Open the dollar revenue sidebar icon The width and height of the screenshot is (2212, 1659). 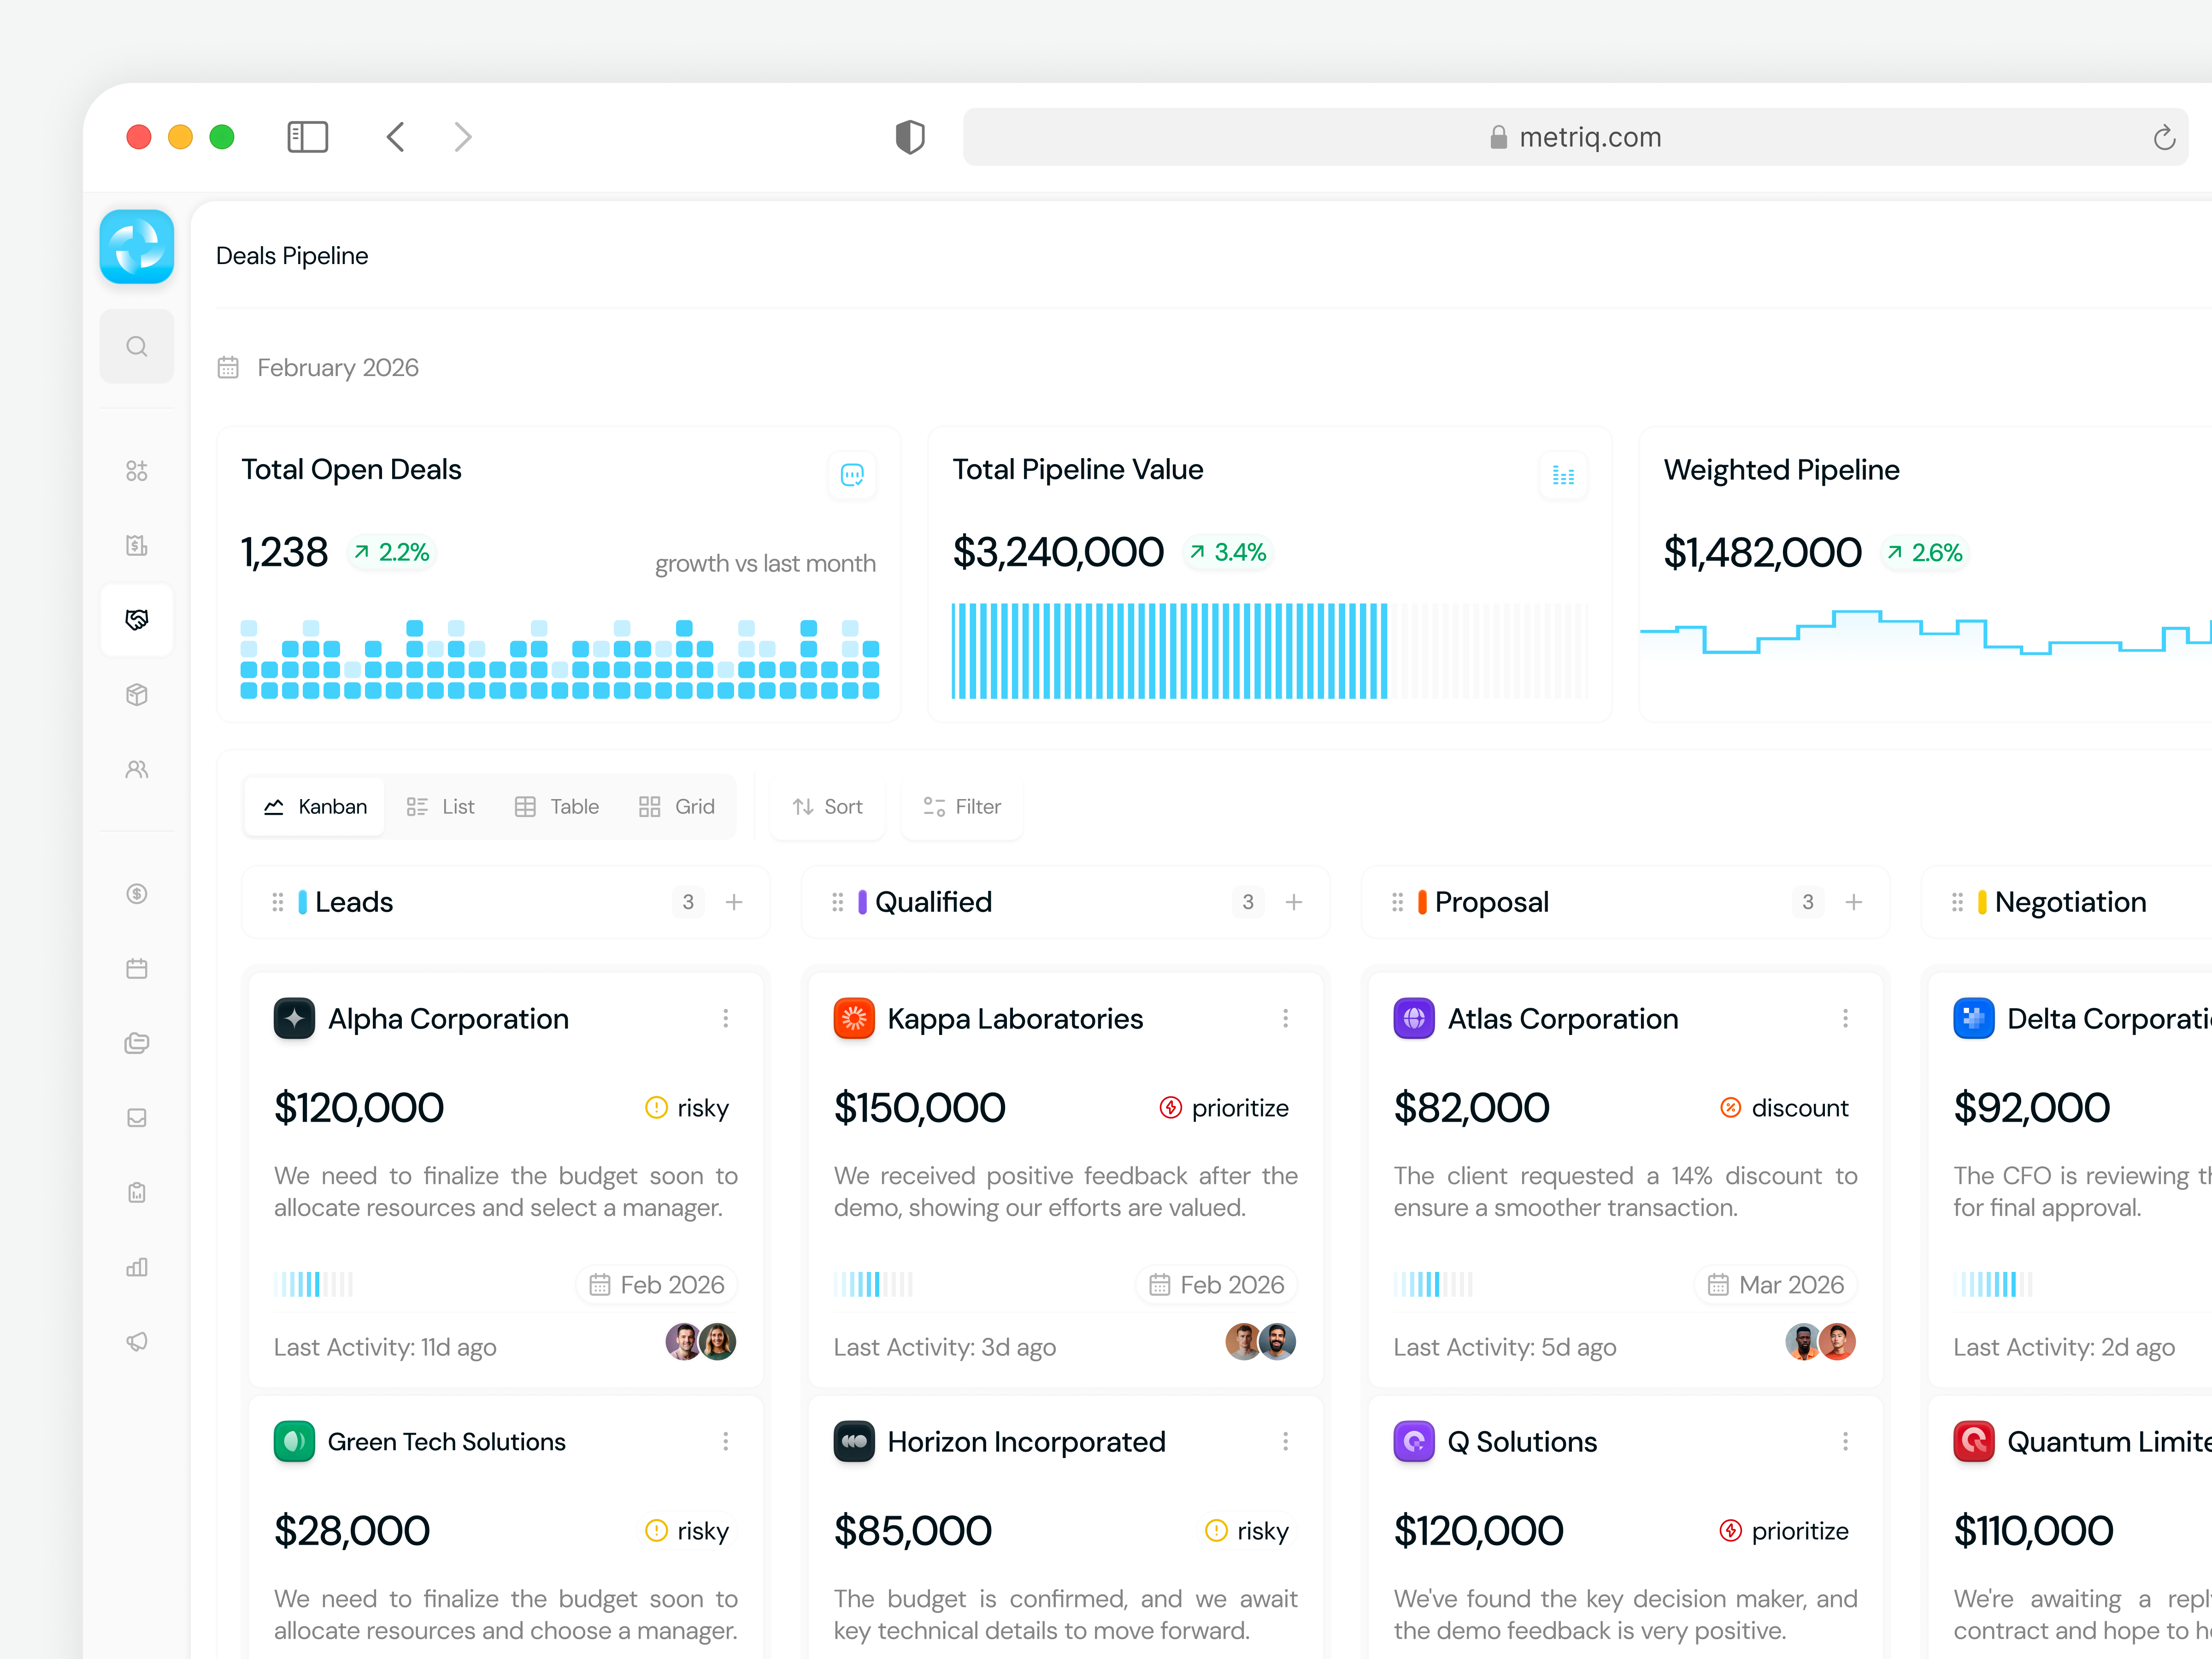(137, 894)
